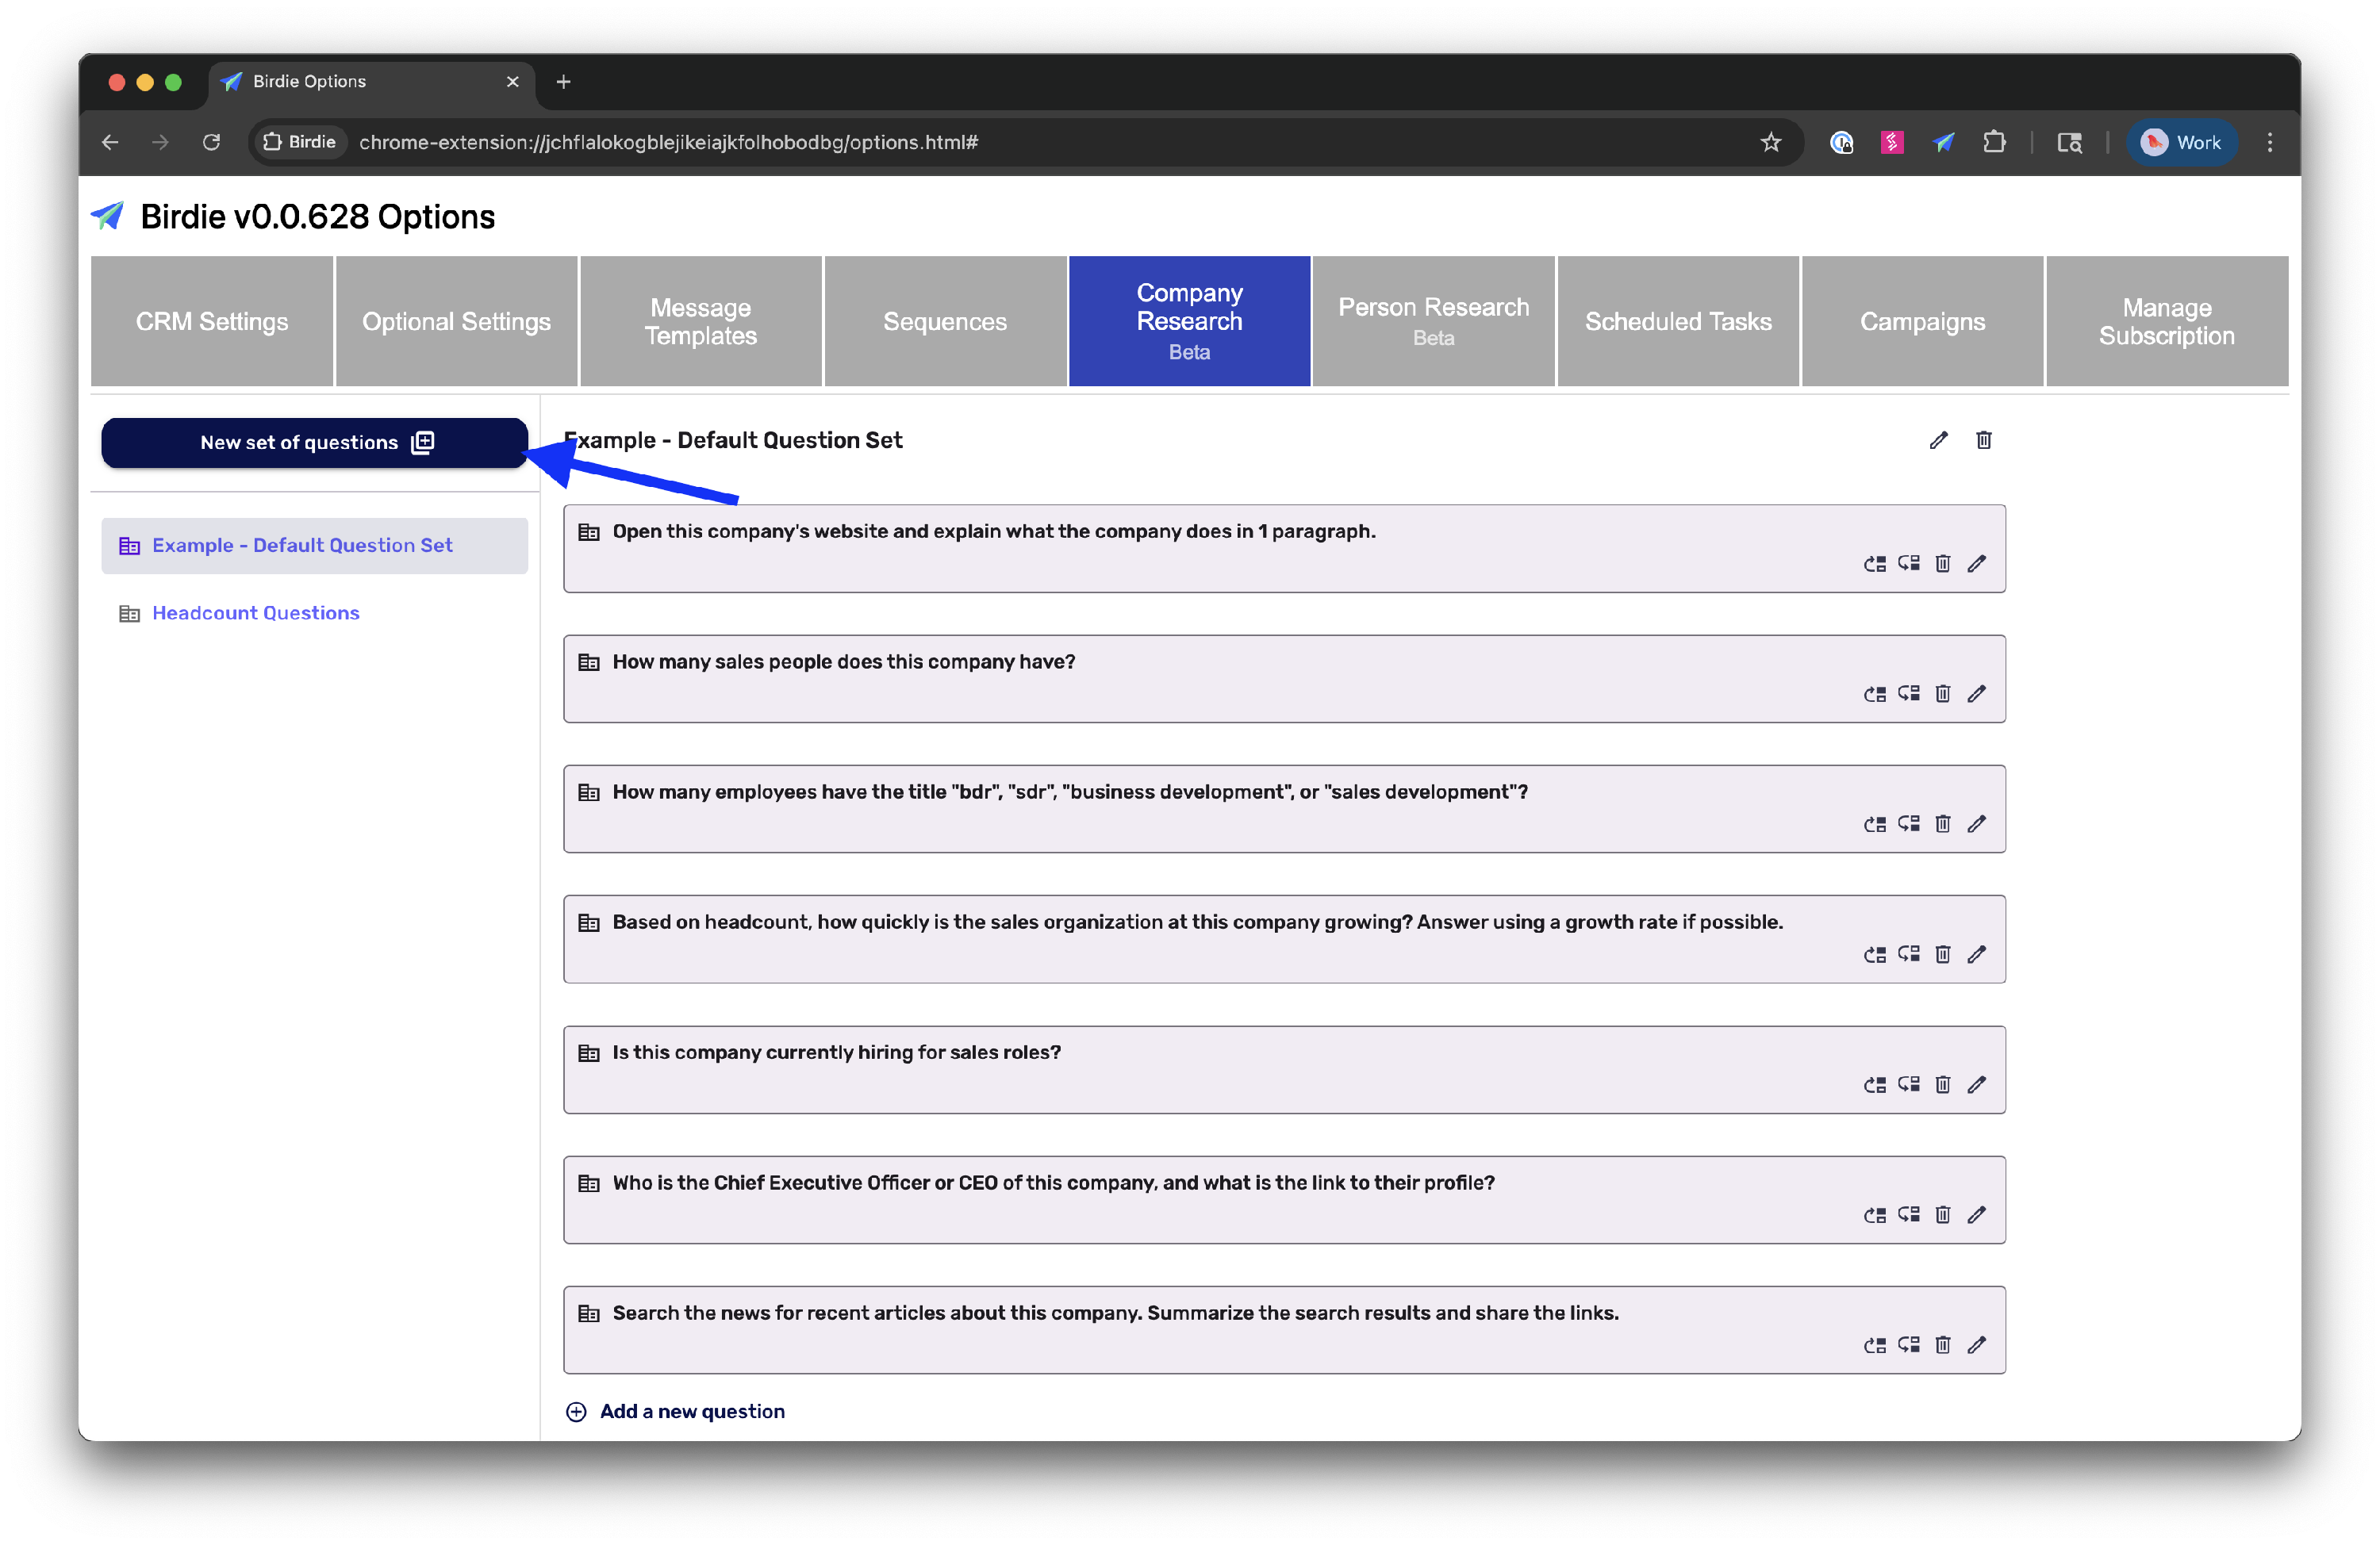Go to the Sequences tab
Image resolution: width=2380 pixels, height=1545 pixels.
[945, 321]
